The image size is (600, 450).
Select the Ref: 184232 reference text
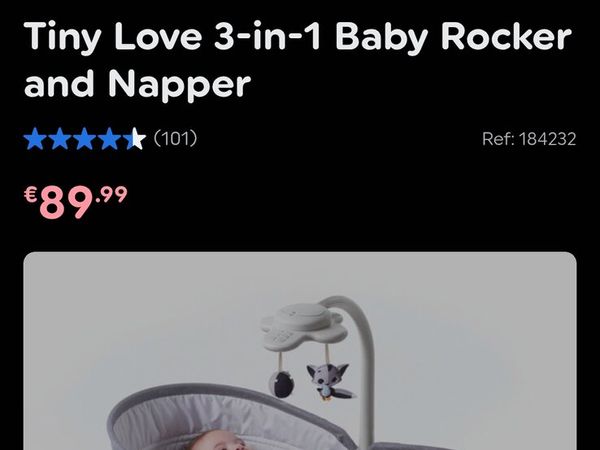pyautogui.click(x=529, y=139)
